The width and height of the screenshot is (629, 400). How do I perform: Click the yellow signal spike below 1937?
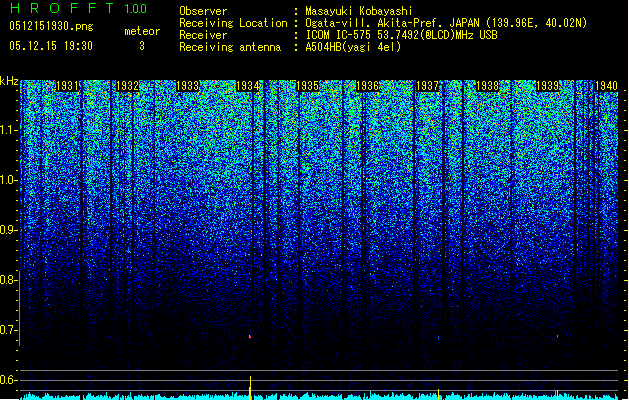[438, 394]
